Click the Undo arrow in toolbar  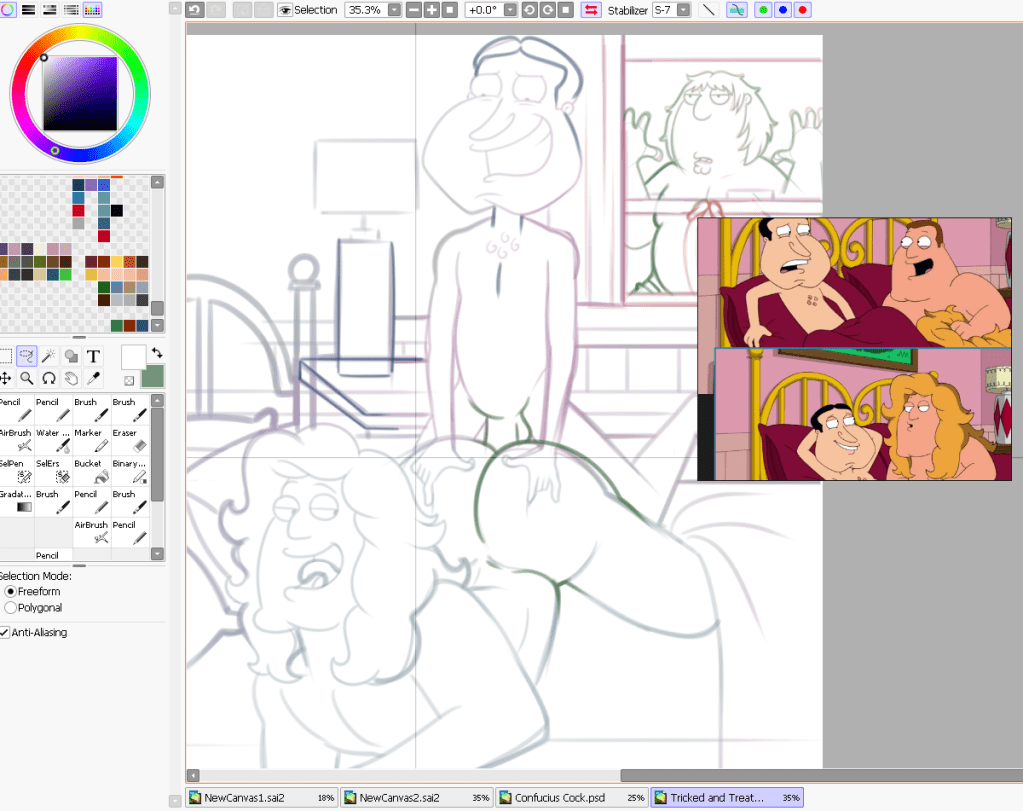(194, 9)
